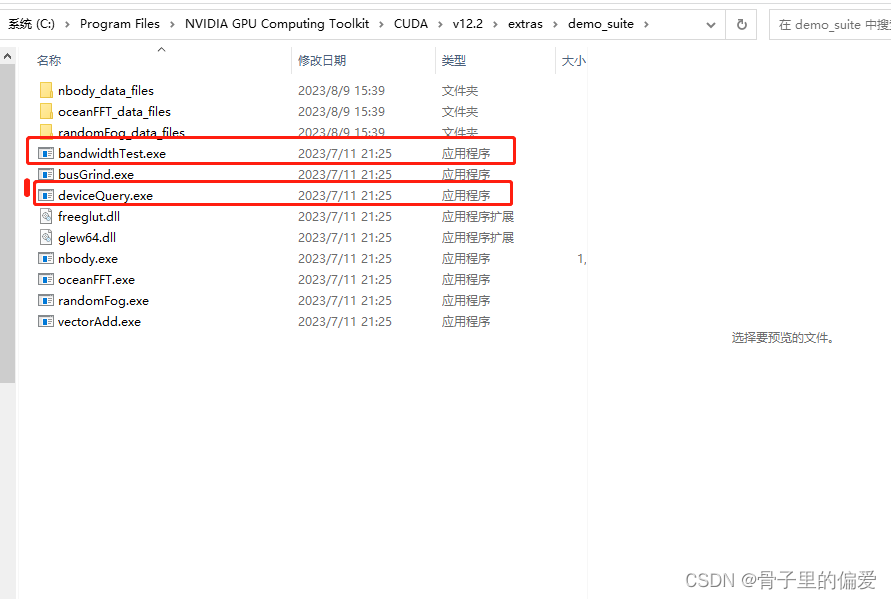Viewport: 891px width, 599px height.
Task: Click the 文件夹 type of nbody_data_files
Action: click(460, 91)
